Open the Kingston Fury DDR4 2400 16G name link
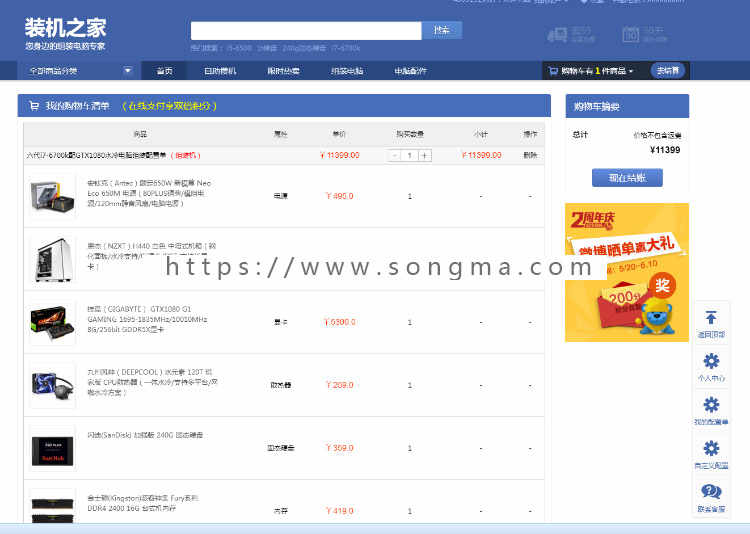Viewport: 750px width, 534px height. tap(143, 503)
